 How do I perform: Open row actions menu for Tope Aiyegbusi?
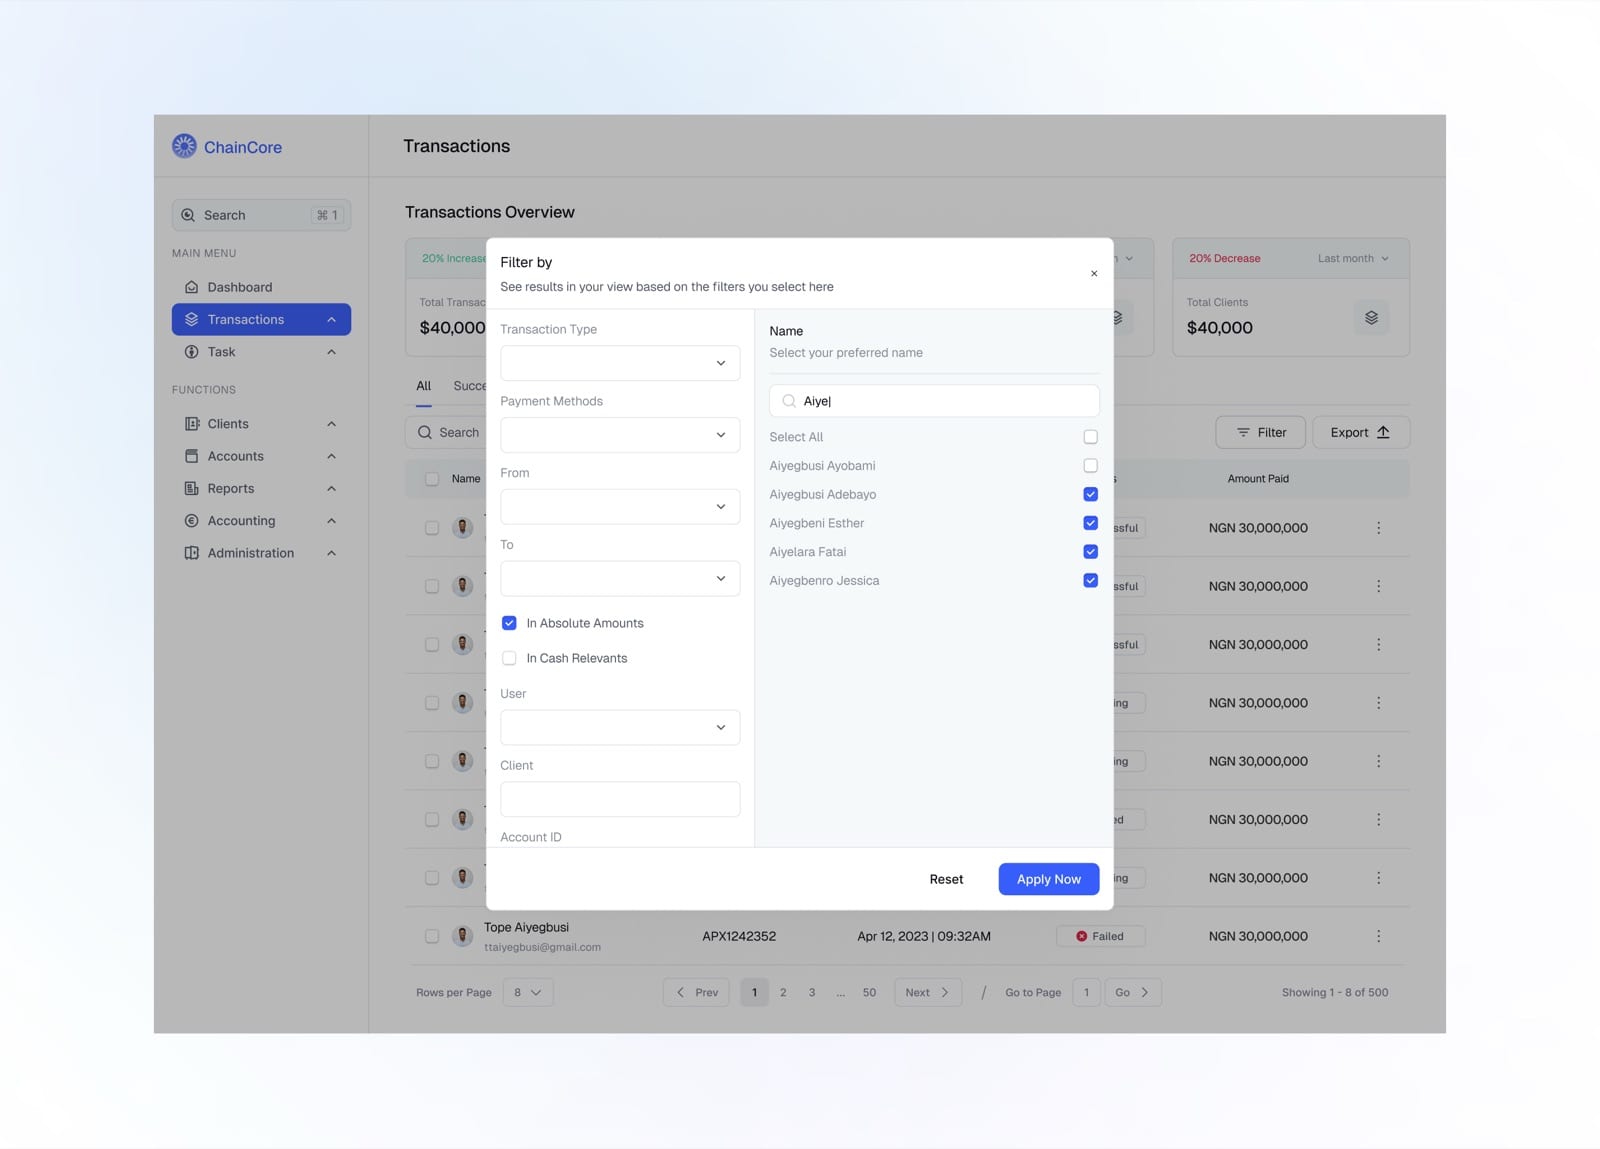1378,936
